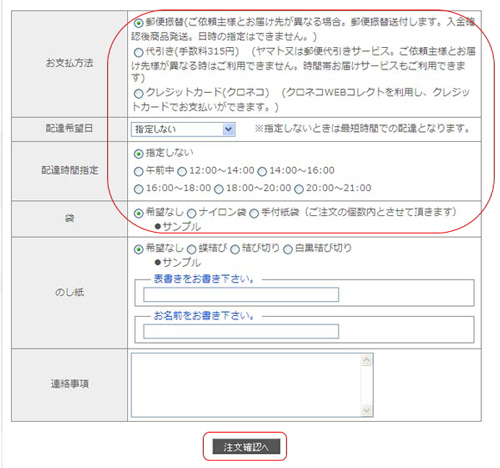
Task: Choose 午前中 delivery time
Action: point(138,172)
